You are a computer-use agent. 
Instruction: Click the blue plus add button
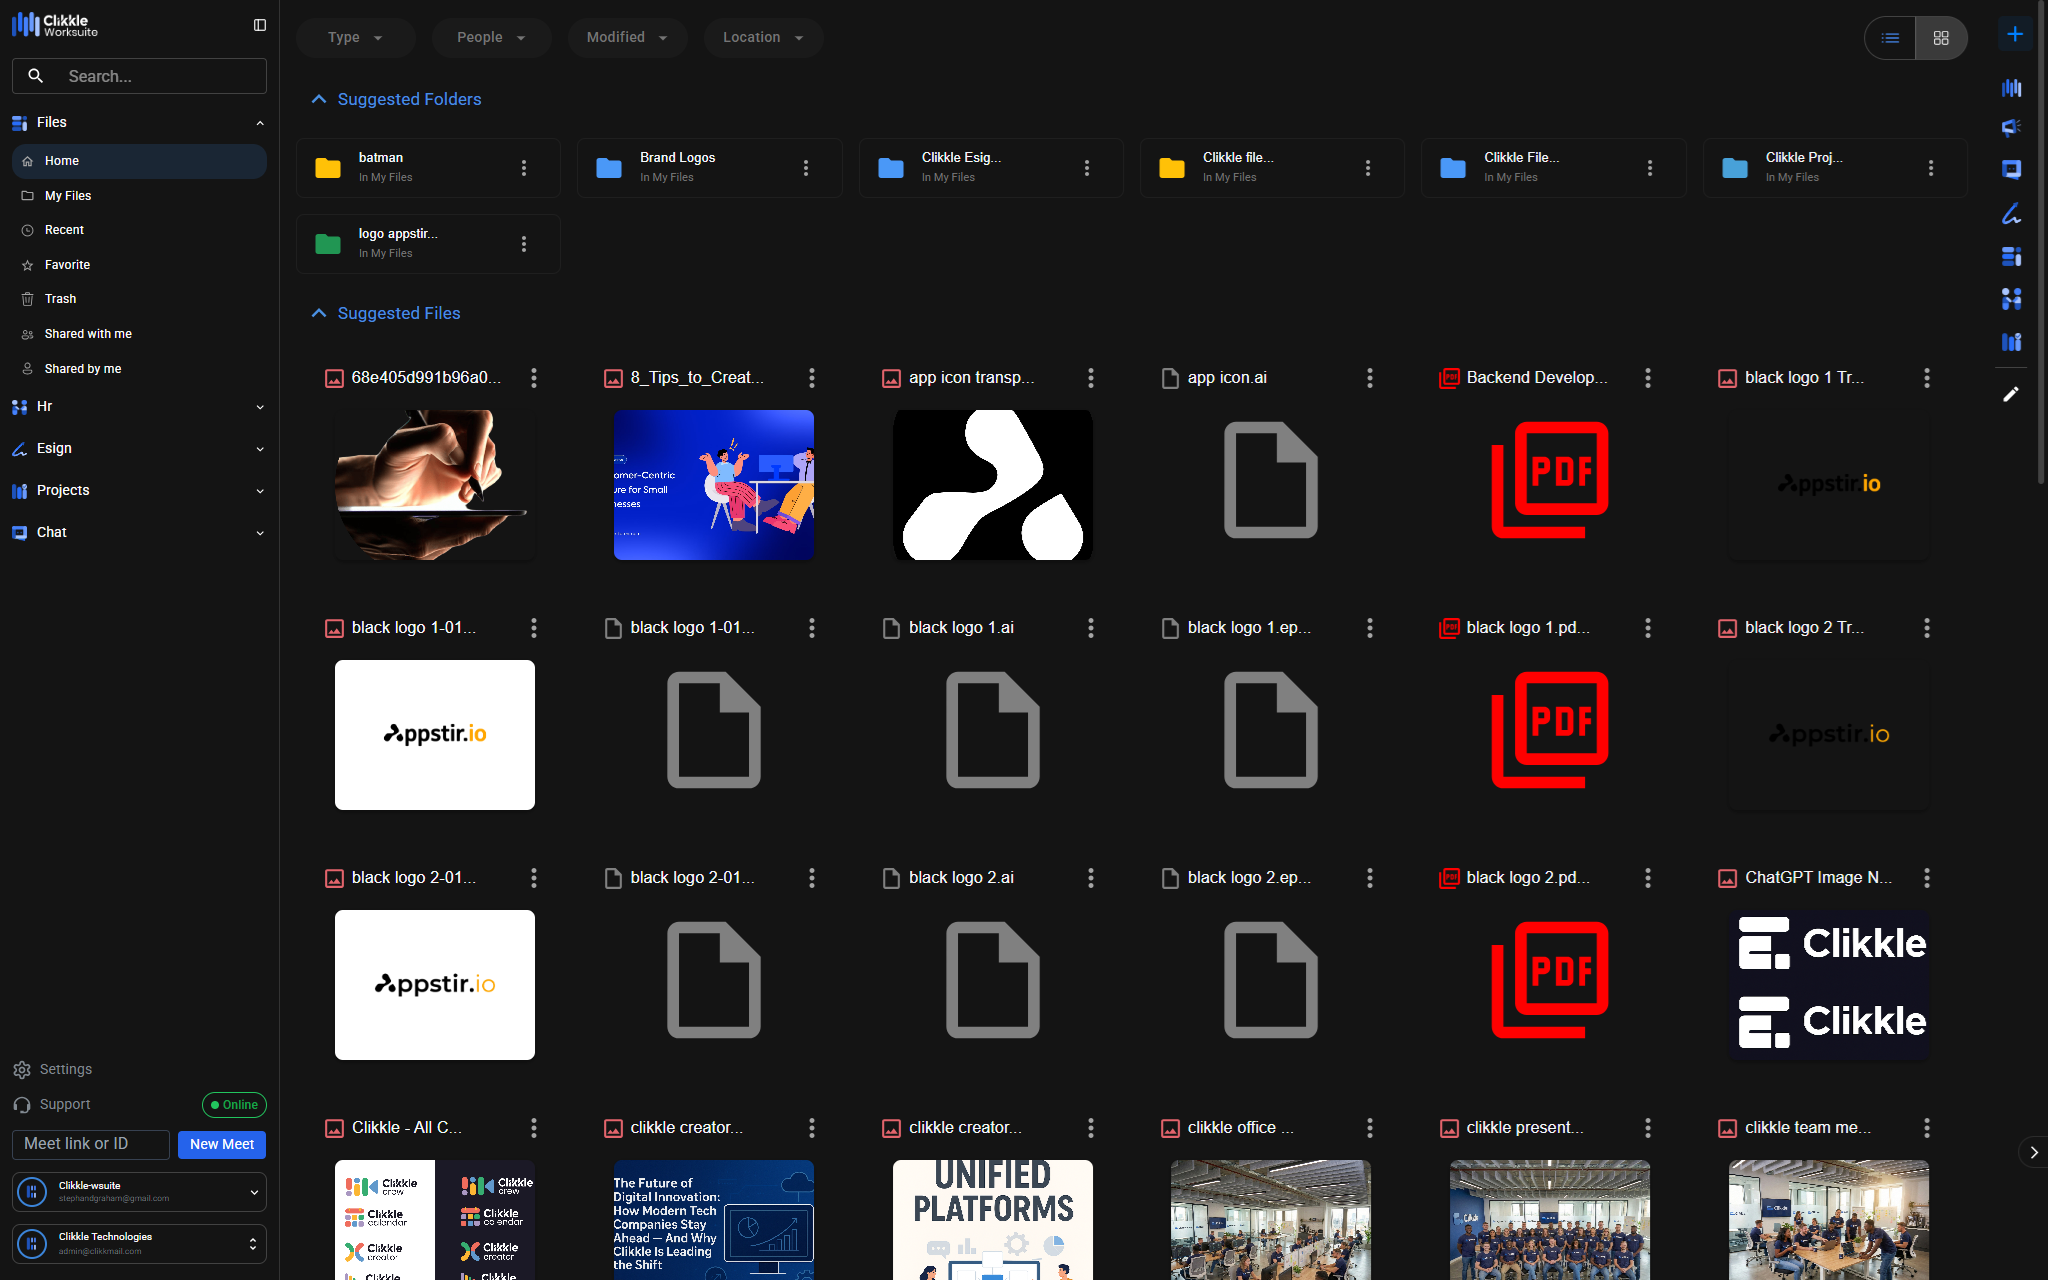coord(2014,35)
